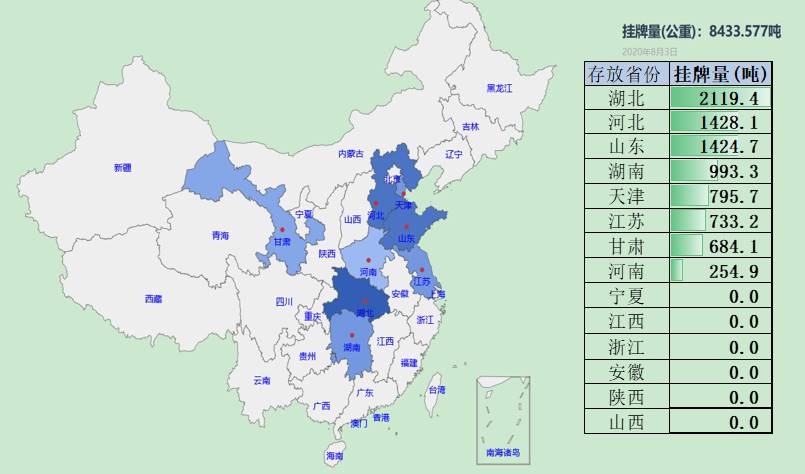Select the 黑龙江 province label
Screen dimensions: 805x474
[500, 88]
